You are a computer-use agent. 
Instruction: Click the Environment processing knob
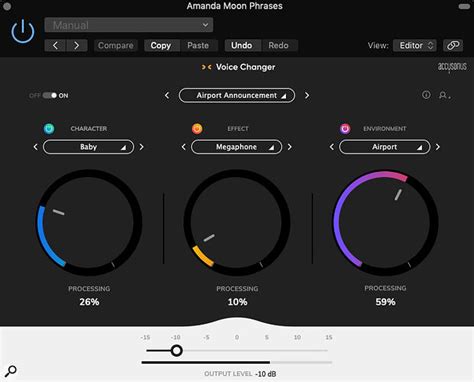pyautogui.click(x=386, y=222)
